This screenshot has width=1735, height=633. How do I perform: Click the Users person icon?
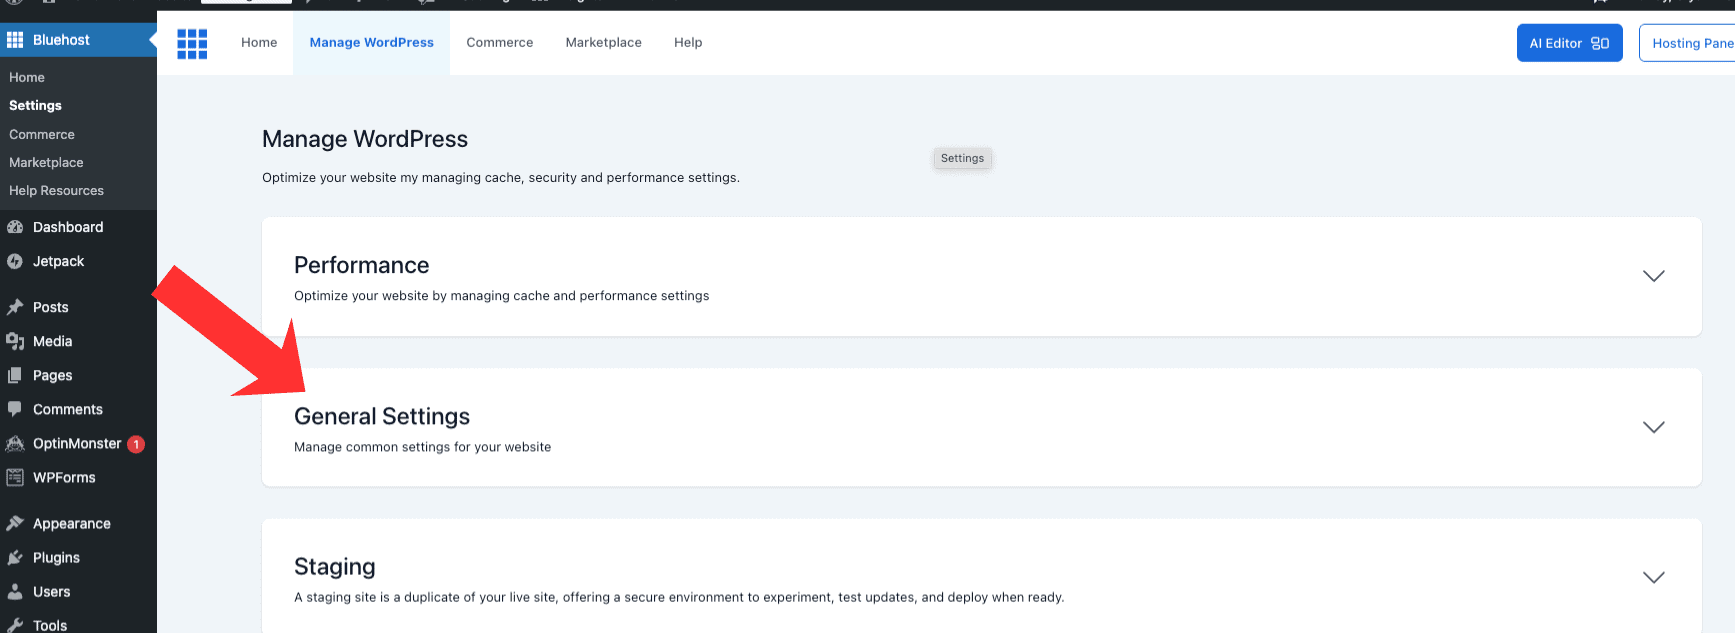15,591
